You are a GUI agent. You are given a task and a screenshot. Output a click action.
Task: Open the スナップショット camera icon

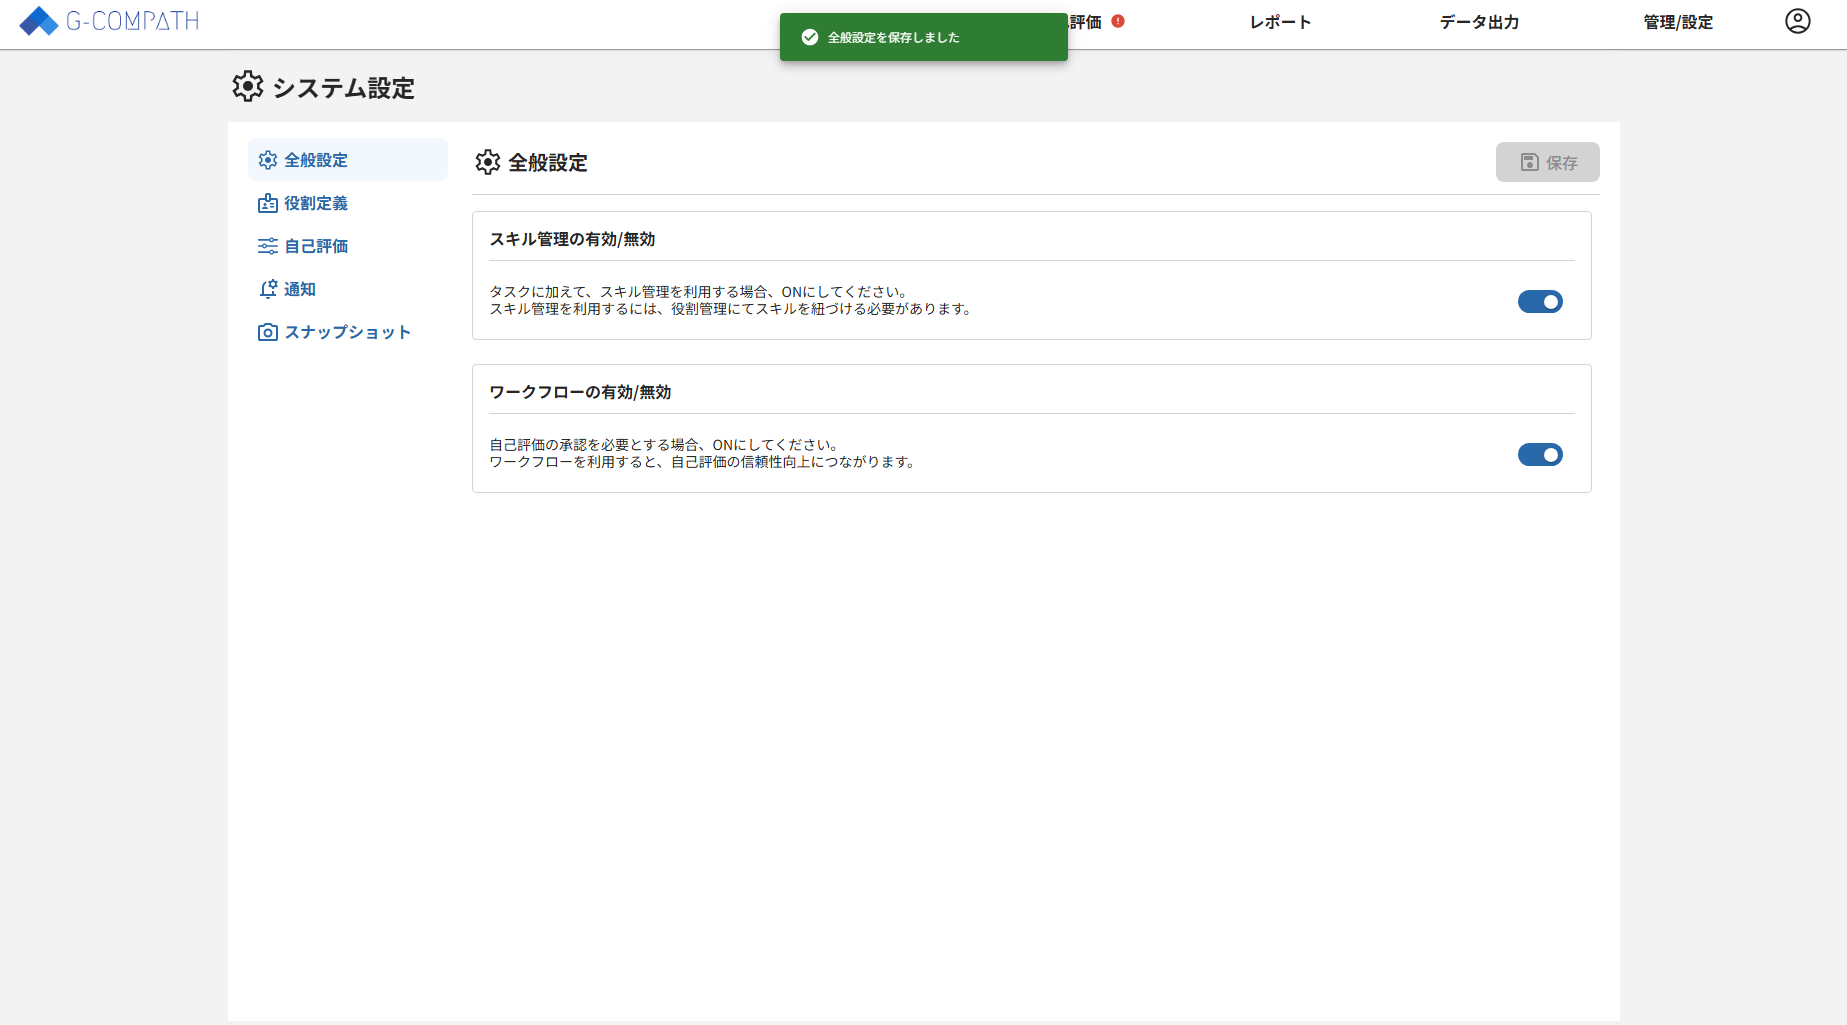(x=267, y=331)
